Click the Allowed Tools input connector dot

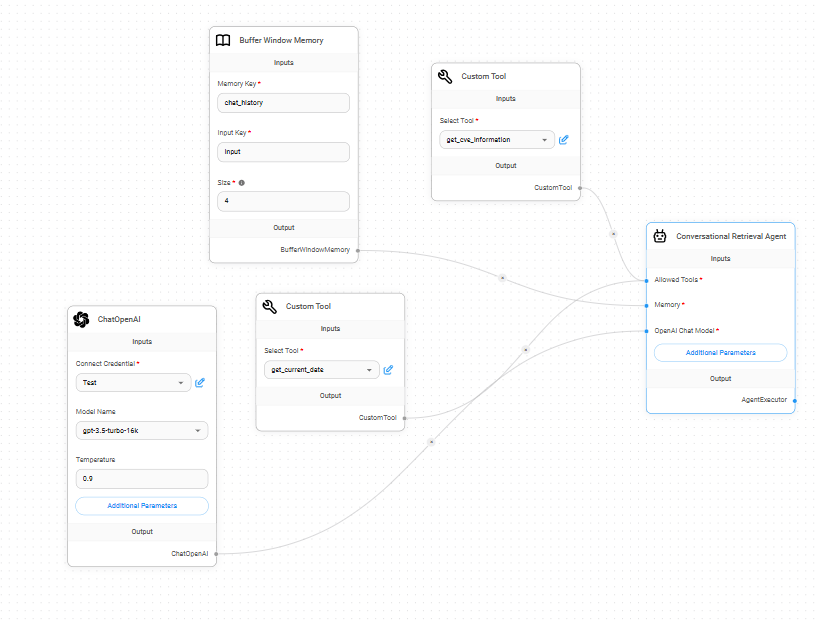click(647, 280)
